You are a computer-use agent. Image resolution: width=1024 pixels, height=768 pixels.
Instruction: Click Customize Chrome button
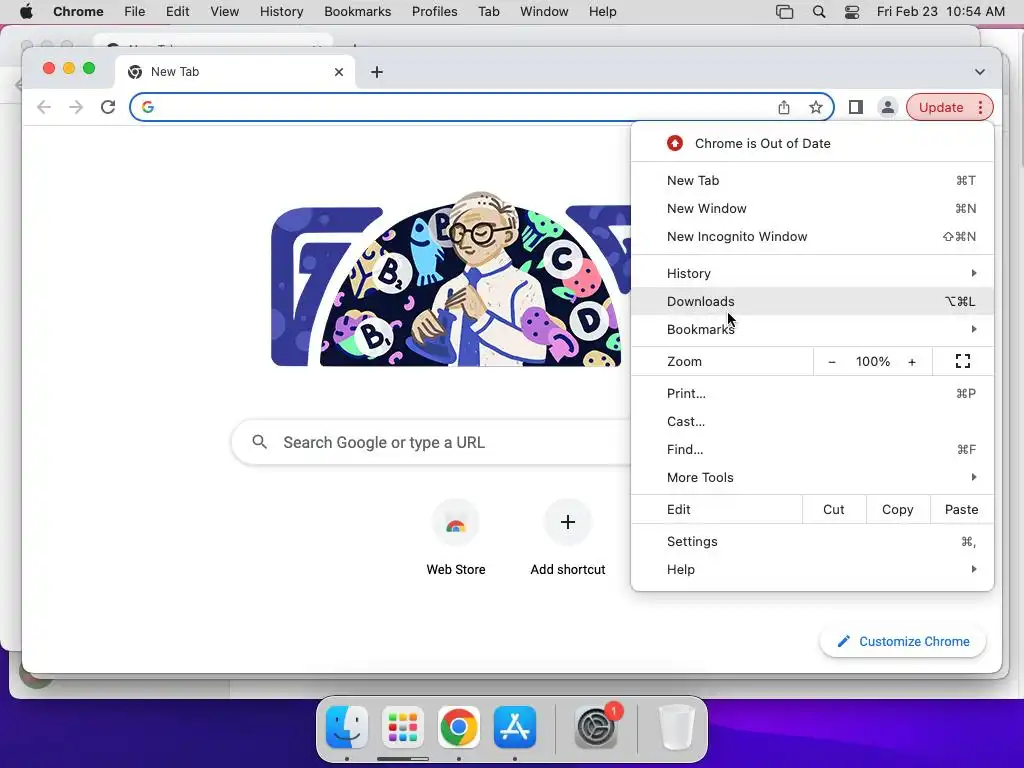[x=903, y=641]
